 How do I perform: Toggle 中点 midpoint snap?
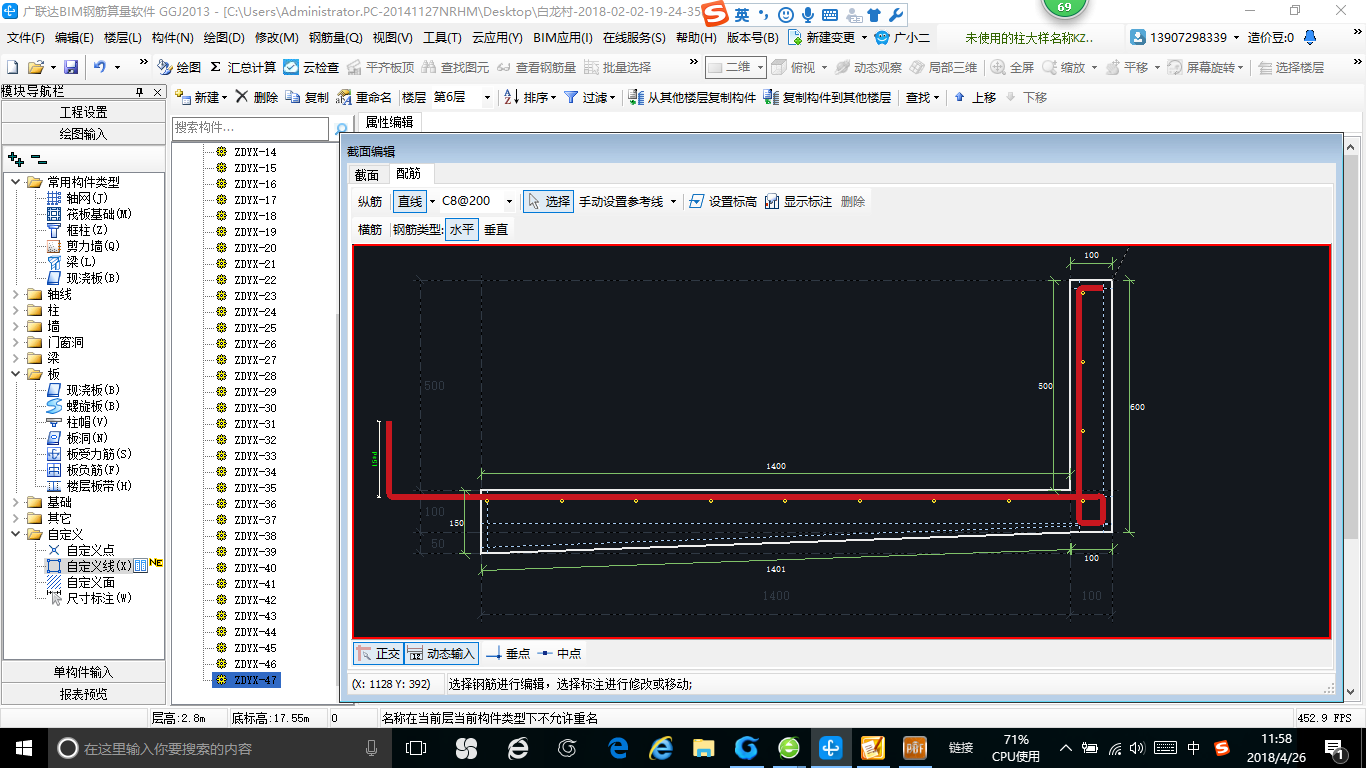click(x=560, y=653)
